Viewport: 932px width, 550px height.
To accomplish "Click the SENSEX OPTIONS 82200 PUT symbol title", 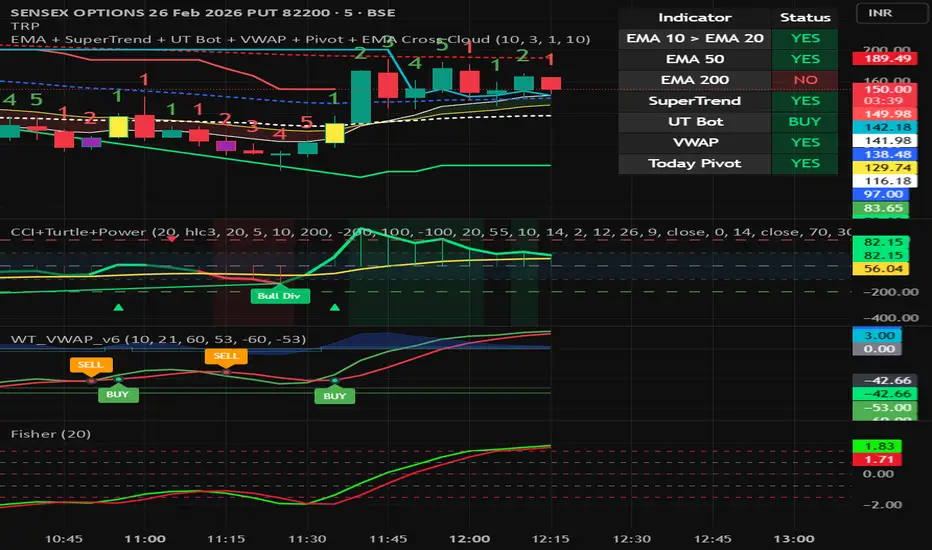I will [203, 12].
